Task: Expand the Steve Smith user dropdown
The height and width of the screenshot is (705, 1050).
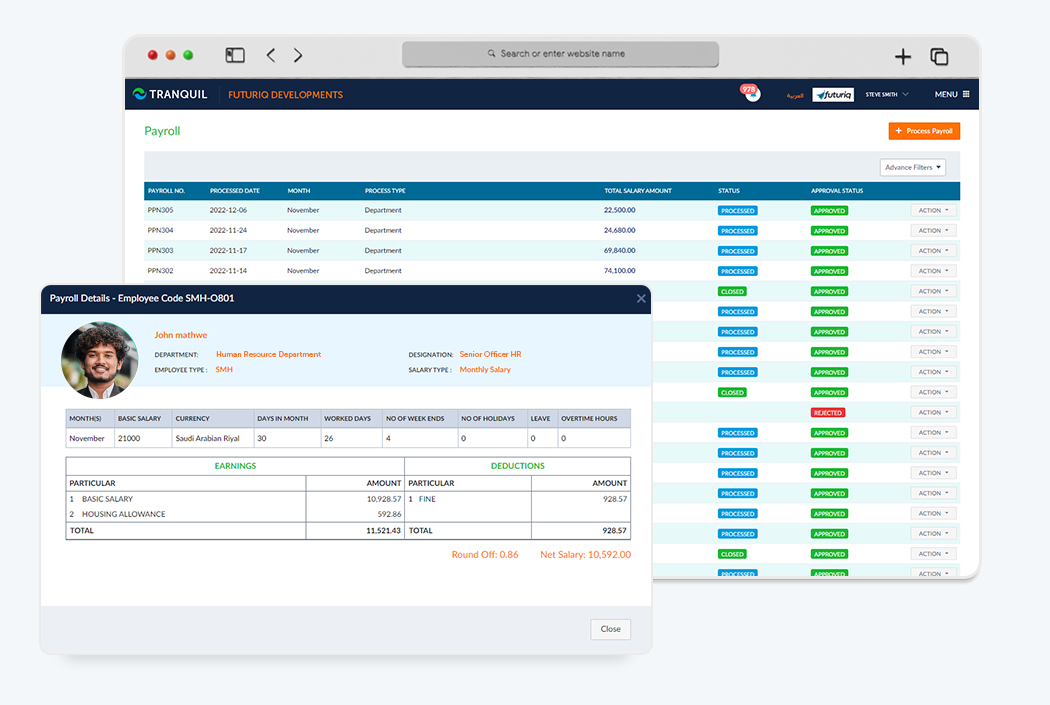Action: click(886, 95)
